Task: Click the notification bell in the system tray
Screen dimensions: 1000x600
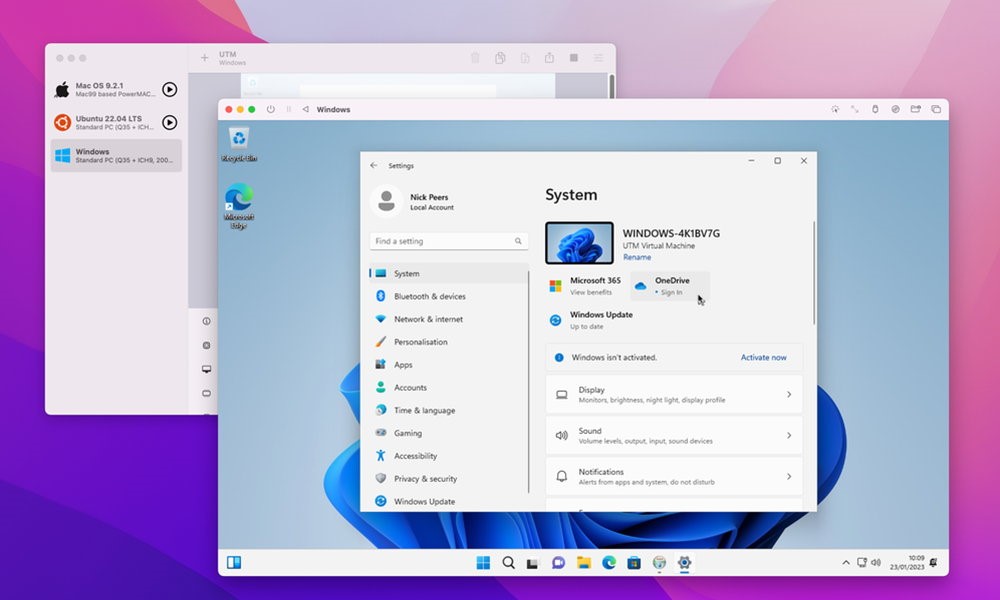Action: [934, 562]
